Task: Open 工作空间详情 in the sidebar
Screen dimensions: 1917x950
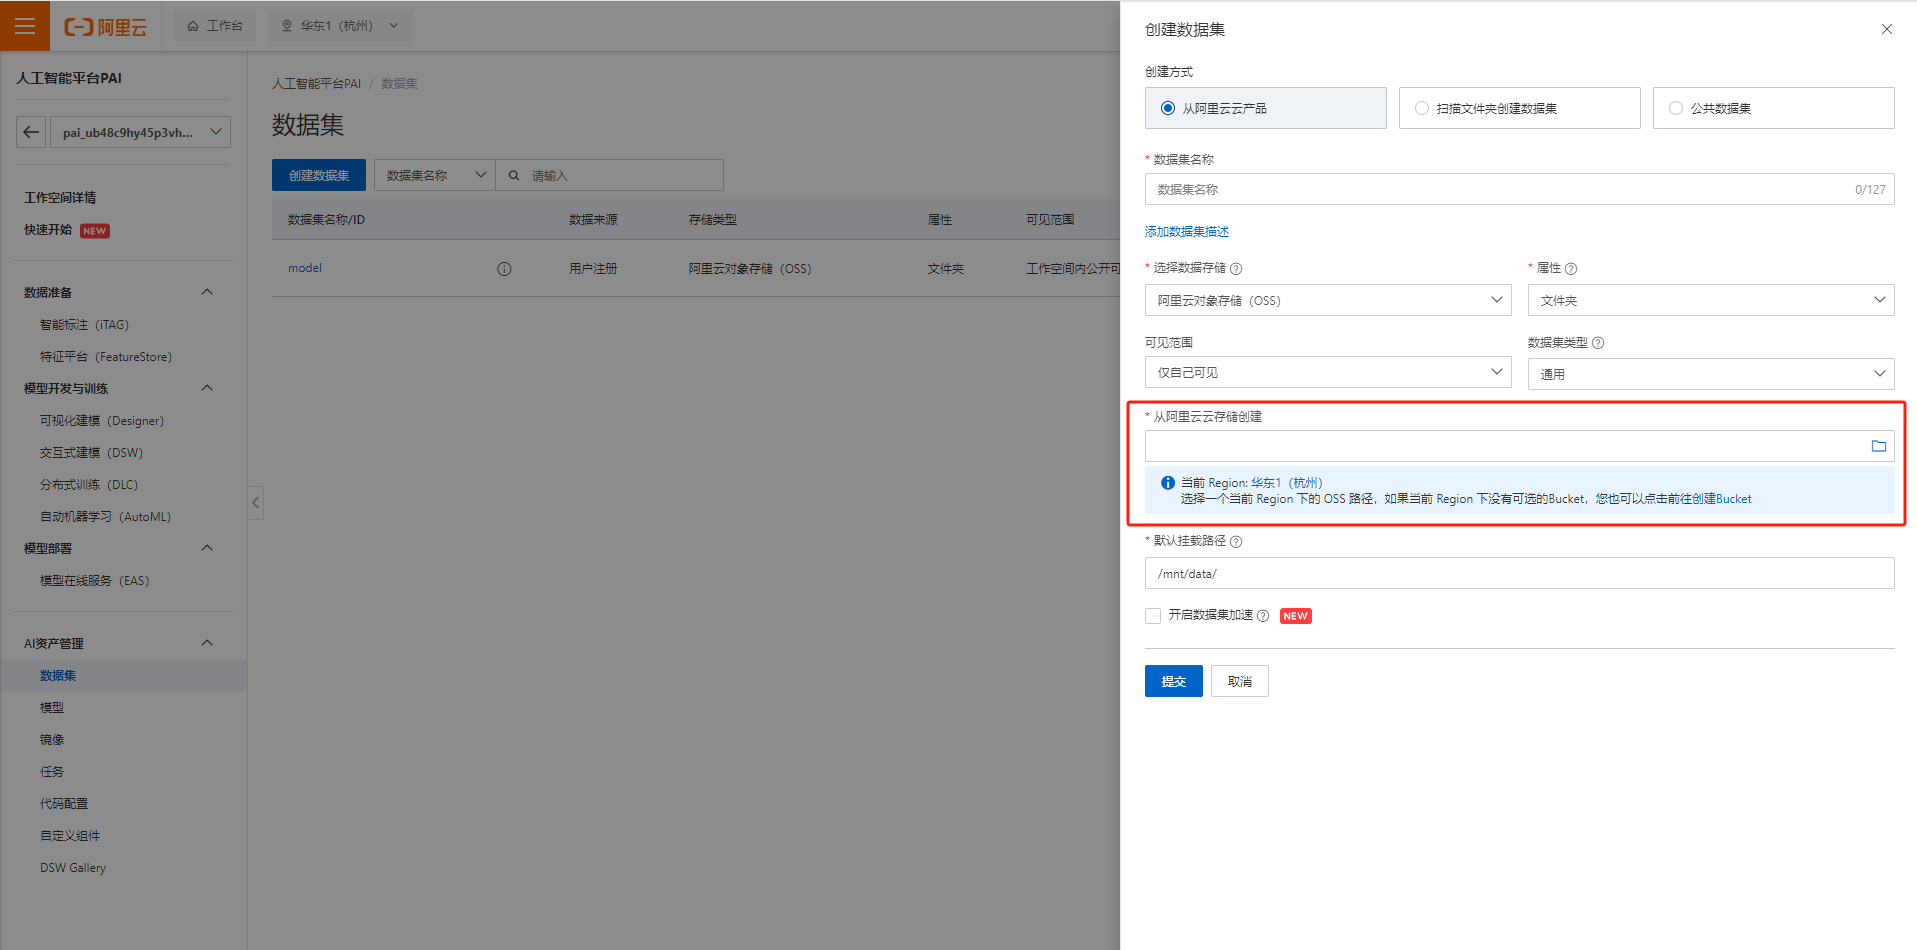Action: (x=60, y=198)
